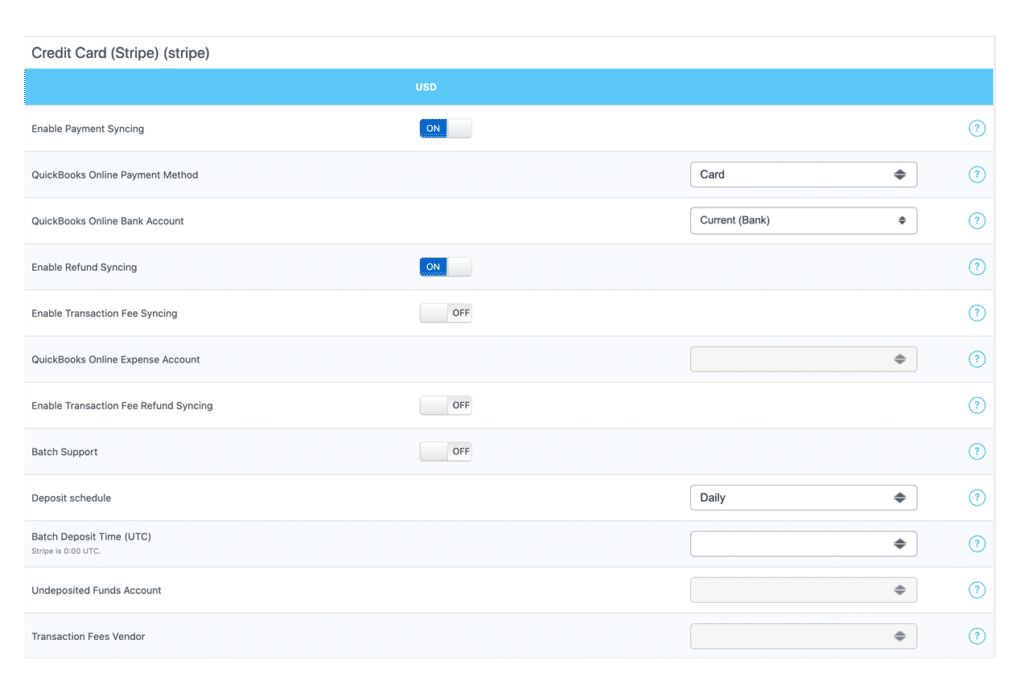
Task: Turn on Enable Transaction Fee Syncing
Action: click(x=445, y=313)
